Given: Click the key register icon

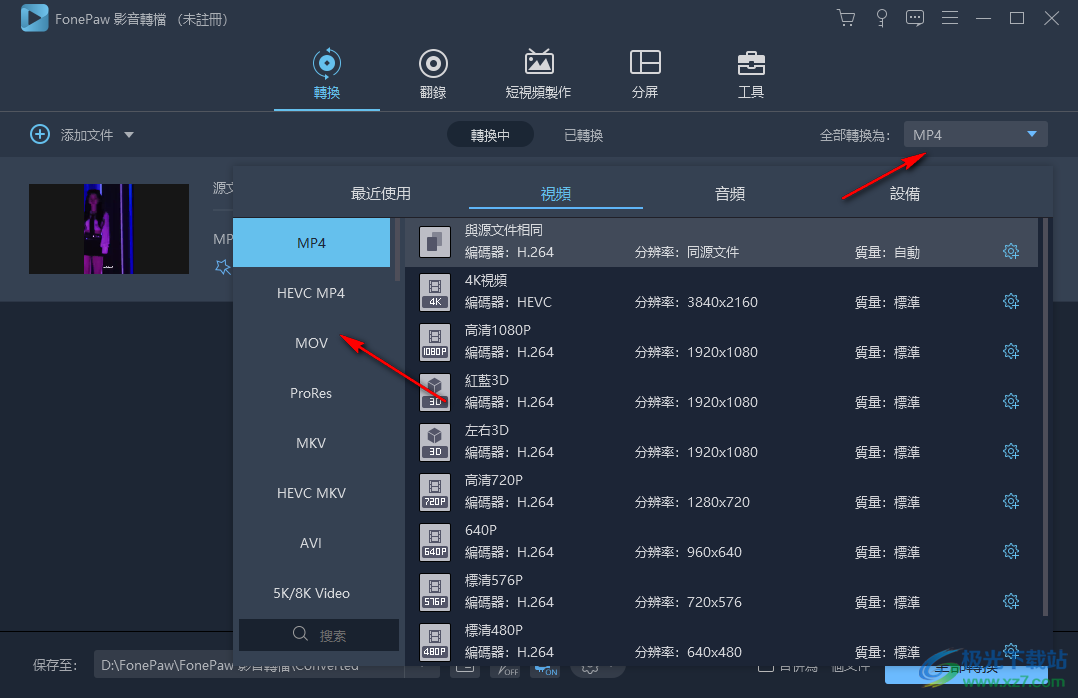Looking at the screenshot, I should (881, 18).
